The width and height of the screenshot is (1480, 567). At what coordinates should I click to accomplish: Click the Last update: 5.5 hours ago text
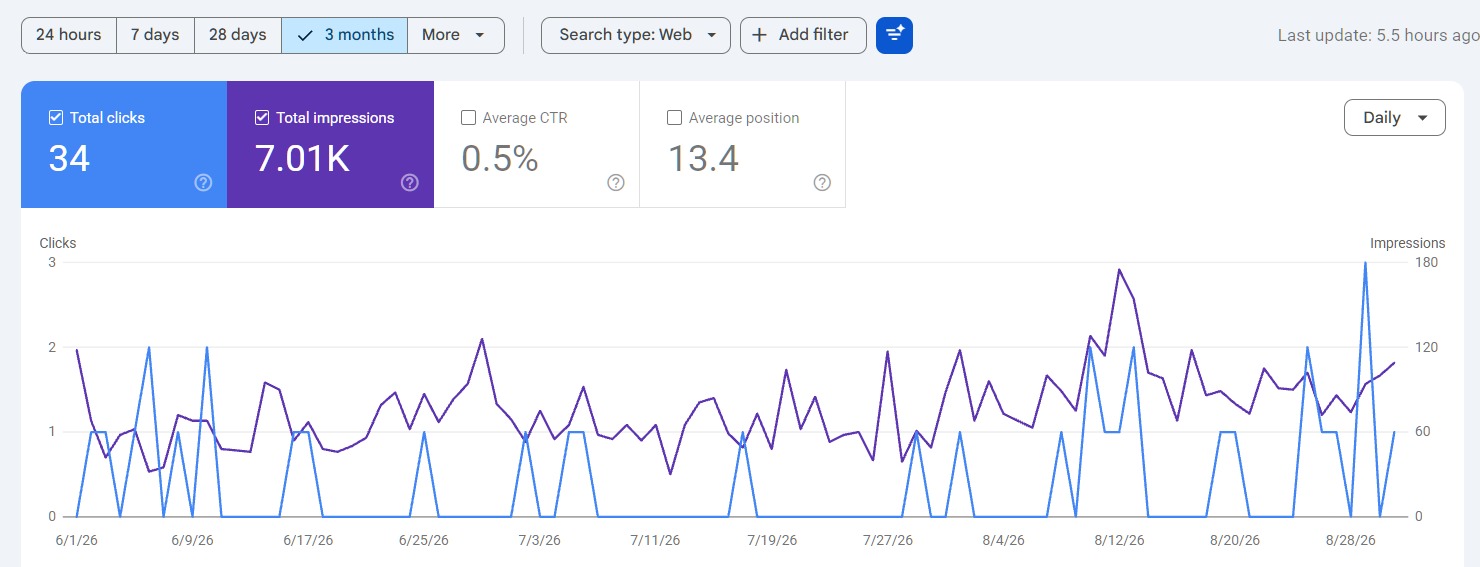point(1378,35)
